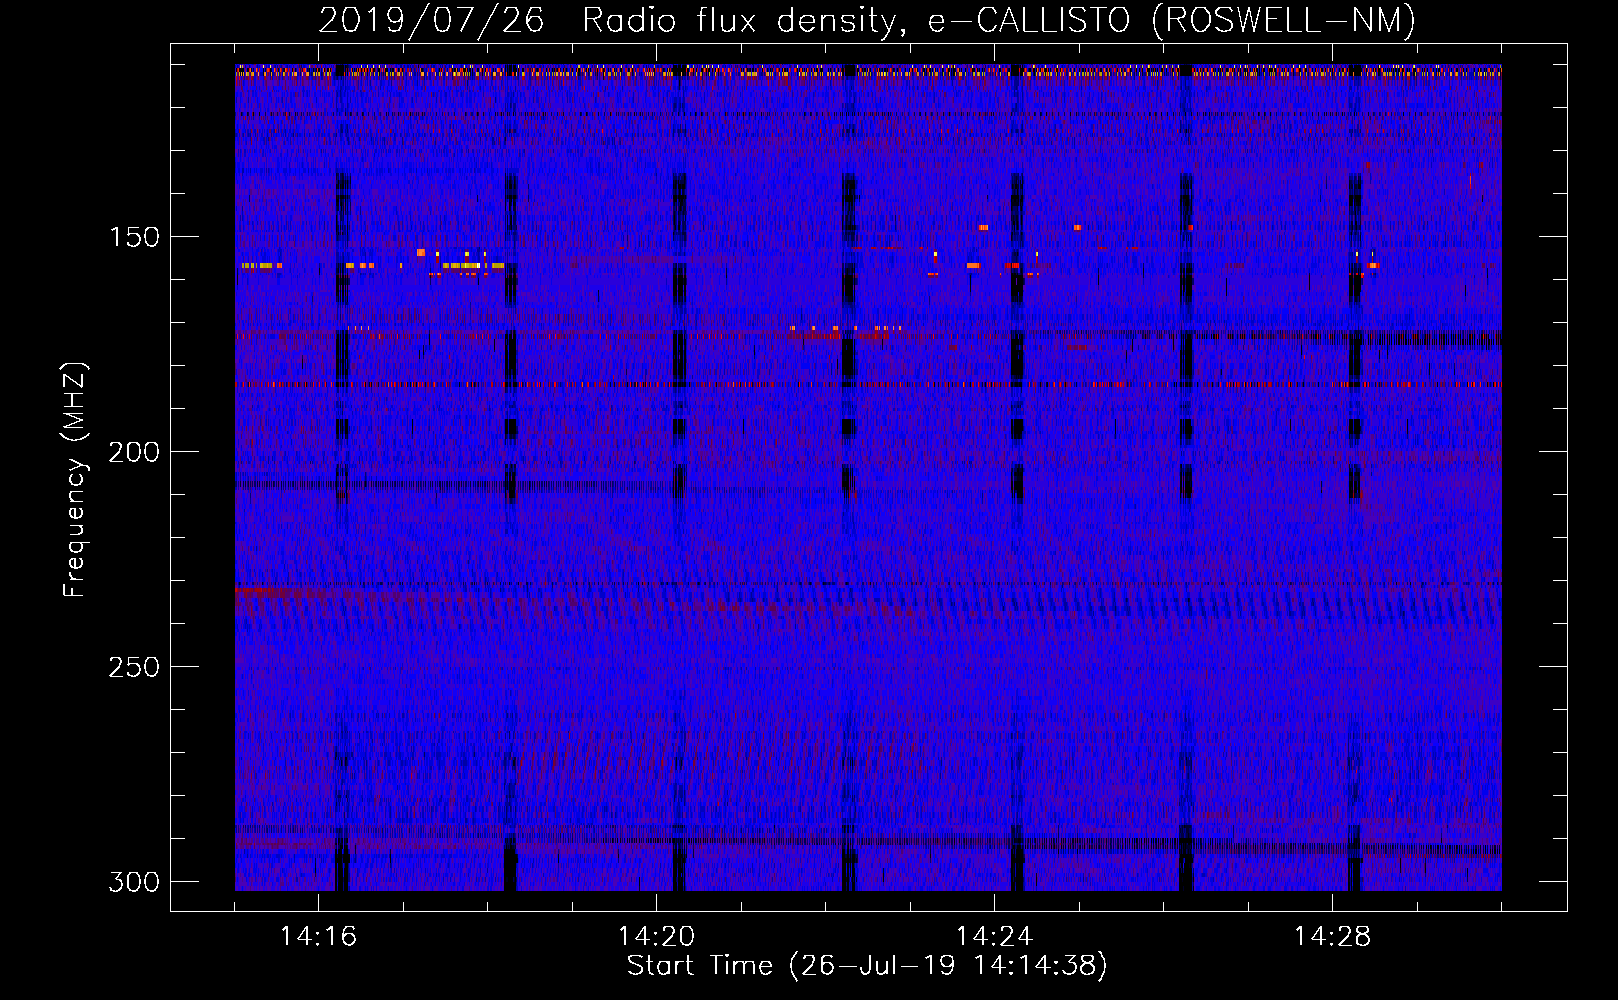Click the 14:28 time axis label
Screen dimensions: 1618x1000
click(x=1332, y=937)
